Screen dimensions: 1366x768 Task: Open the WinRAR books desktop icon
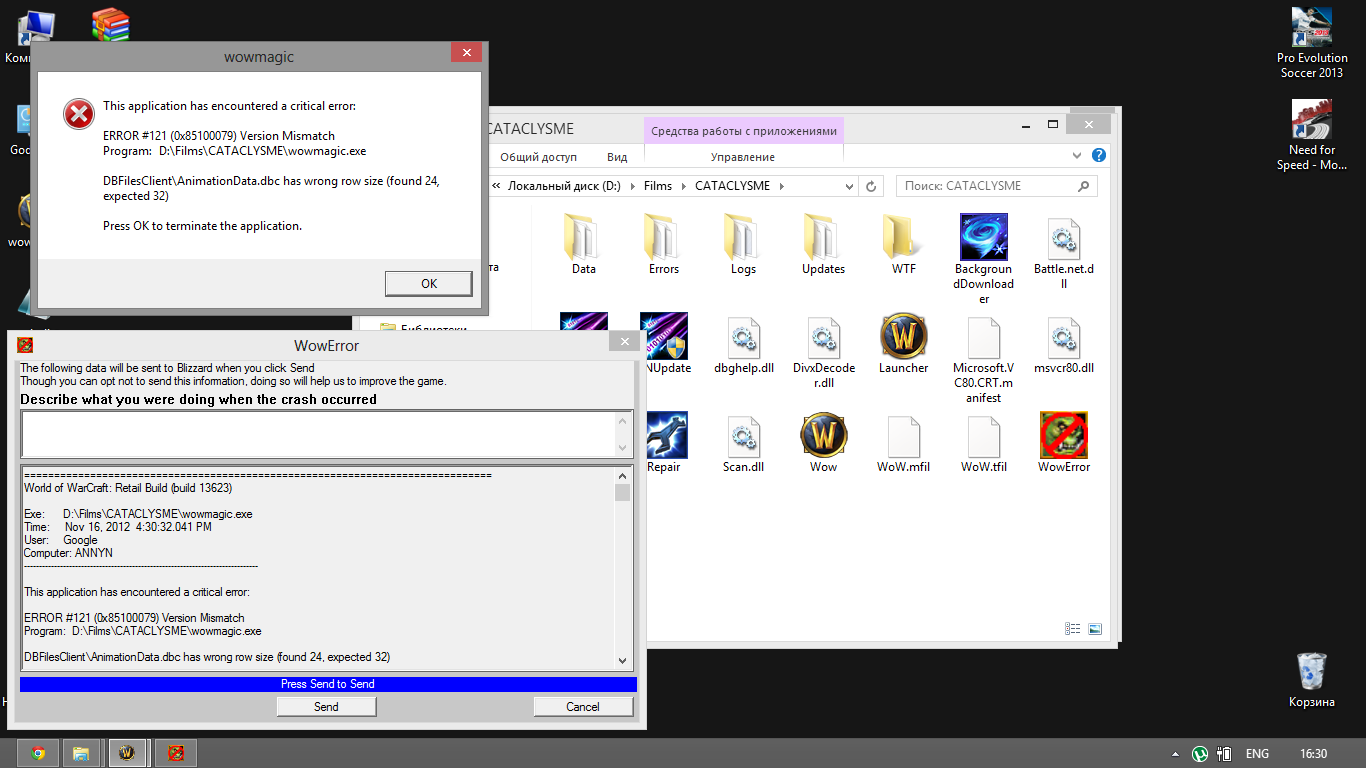[x=110, y=25]
